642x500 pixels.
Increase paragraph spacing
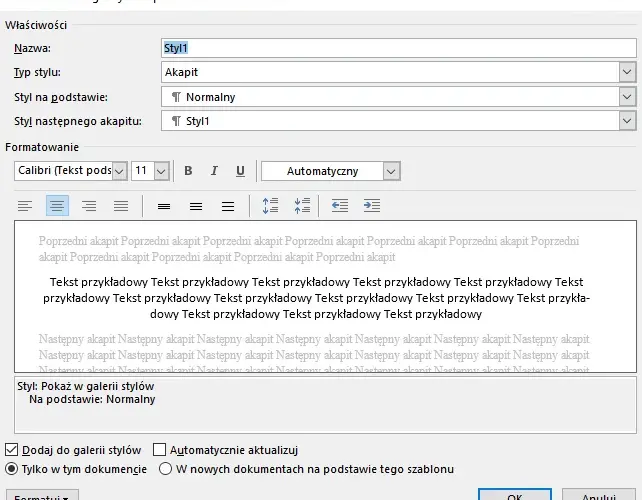click(270, 206)
